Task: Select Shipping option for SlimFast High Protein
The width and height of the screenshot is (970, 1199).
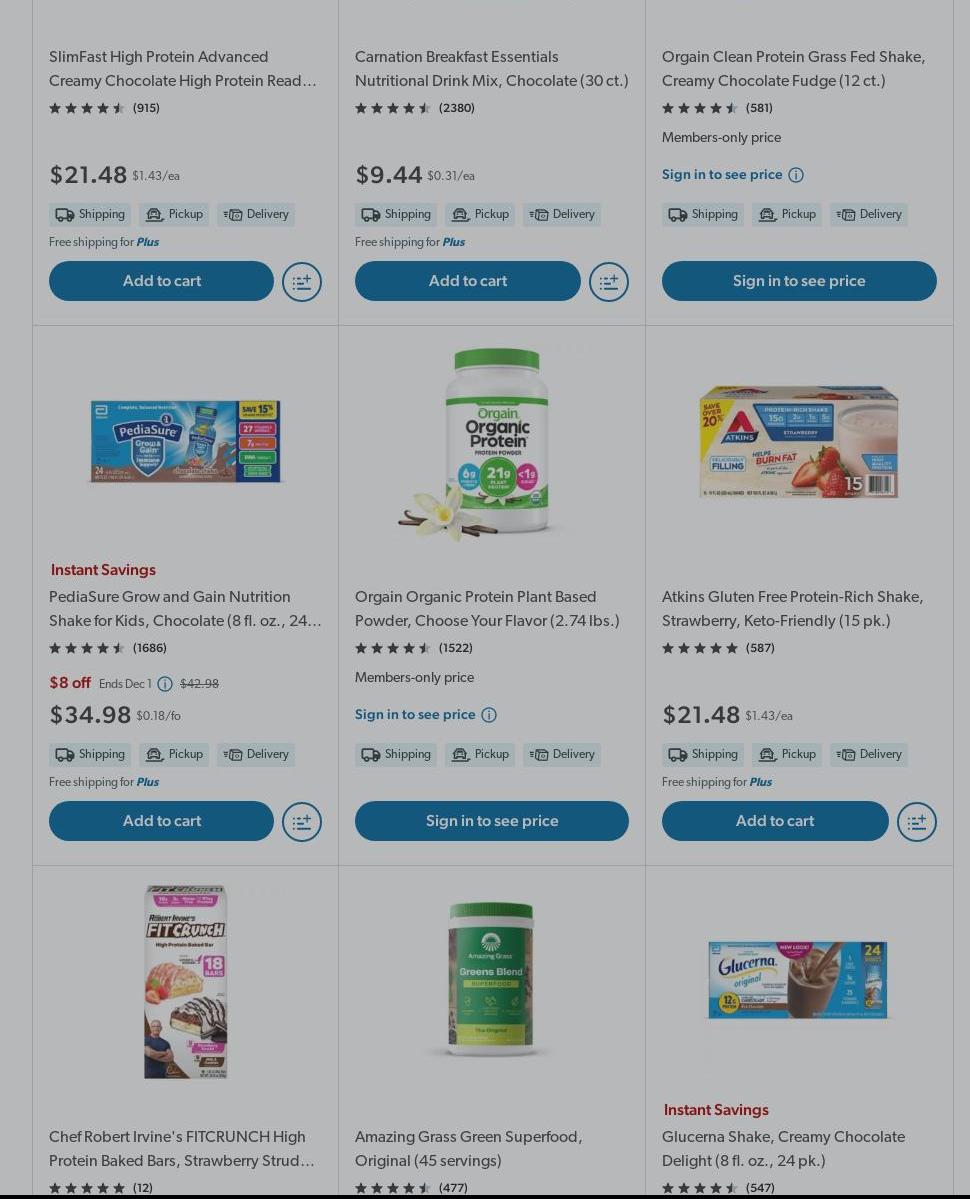Action: (x=90, y=214)
